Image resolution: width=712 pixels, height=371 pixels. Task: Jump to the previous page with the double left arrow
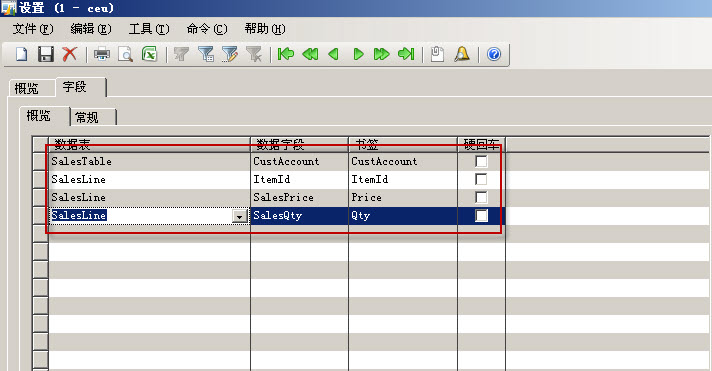(x=310, y=54)
